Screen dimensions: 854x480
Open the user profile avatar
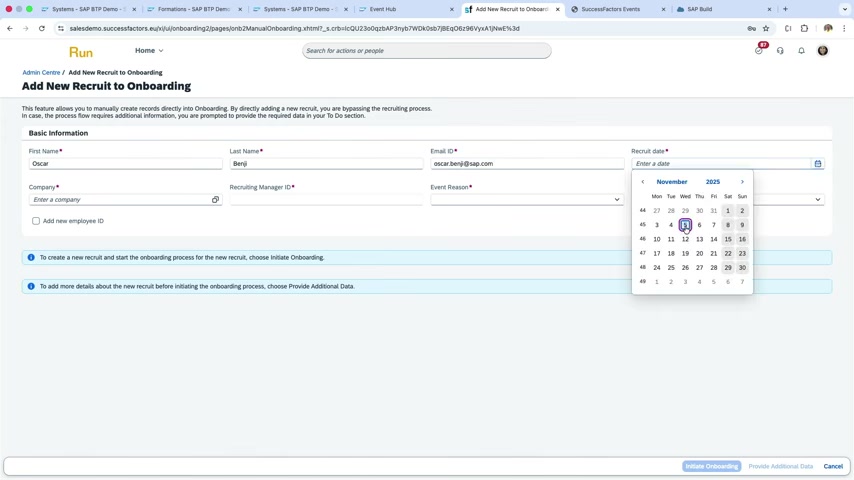tap(822, 51)
